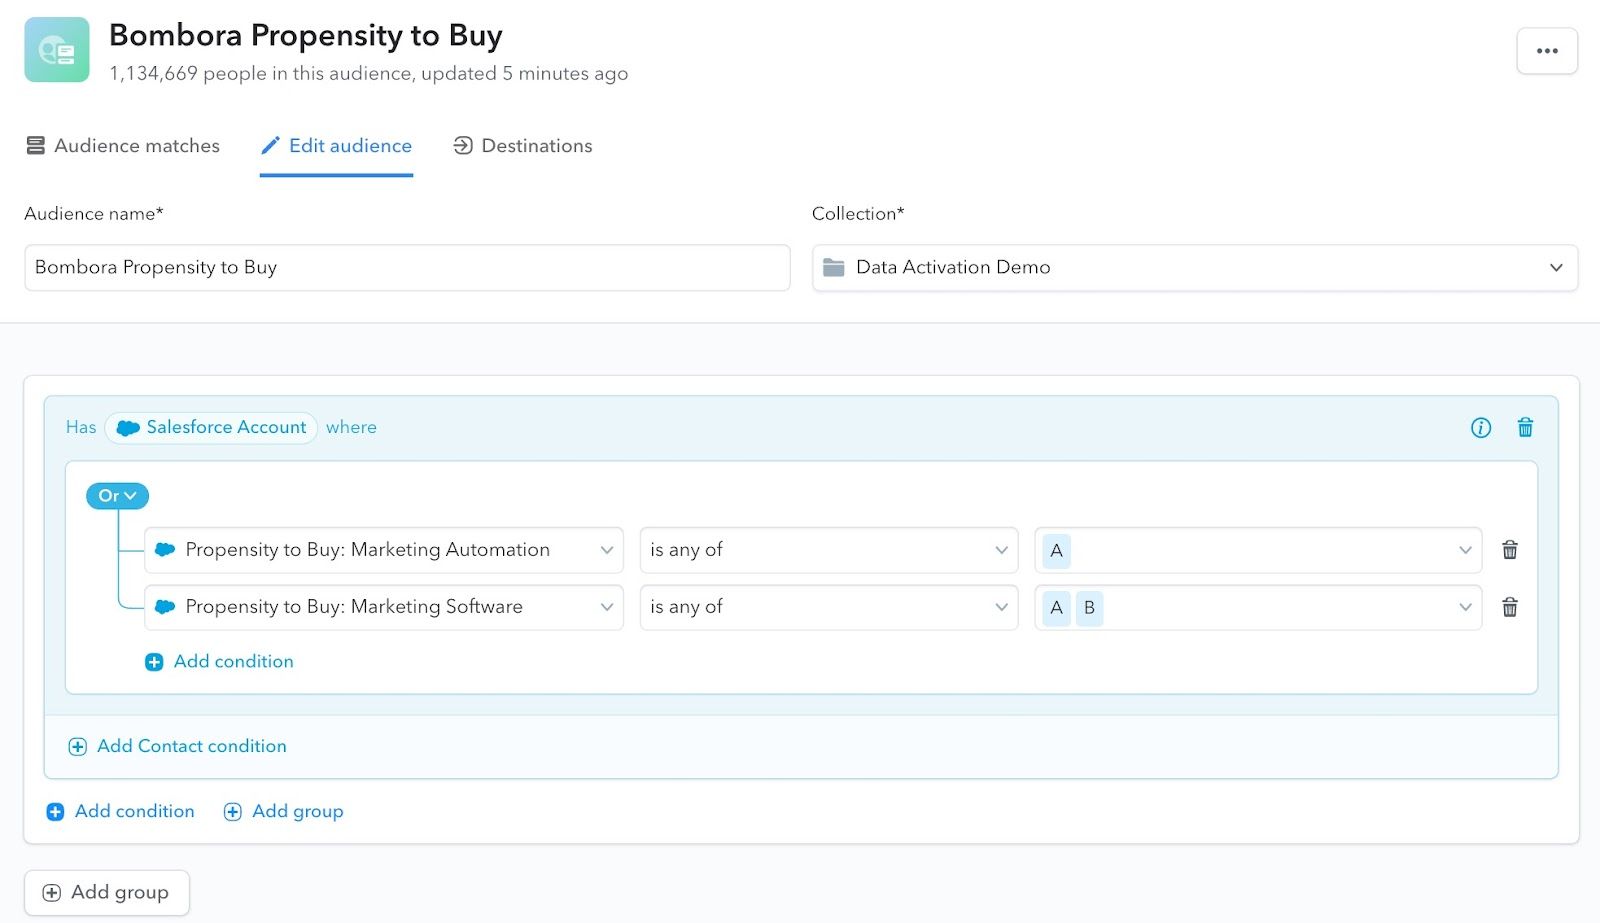The height and width of the screenshot is (923, 1600).
Task: Show info for the Salesforce Account group
Action: [x=1481, y=428]
